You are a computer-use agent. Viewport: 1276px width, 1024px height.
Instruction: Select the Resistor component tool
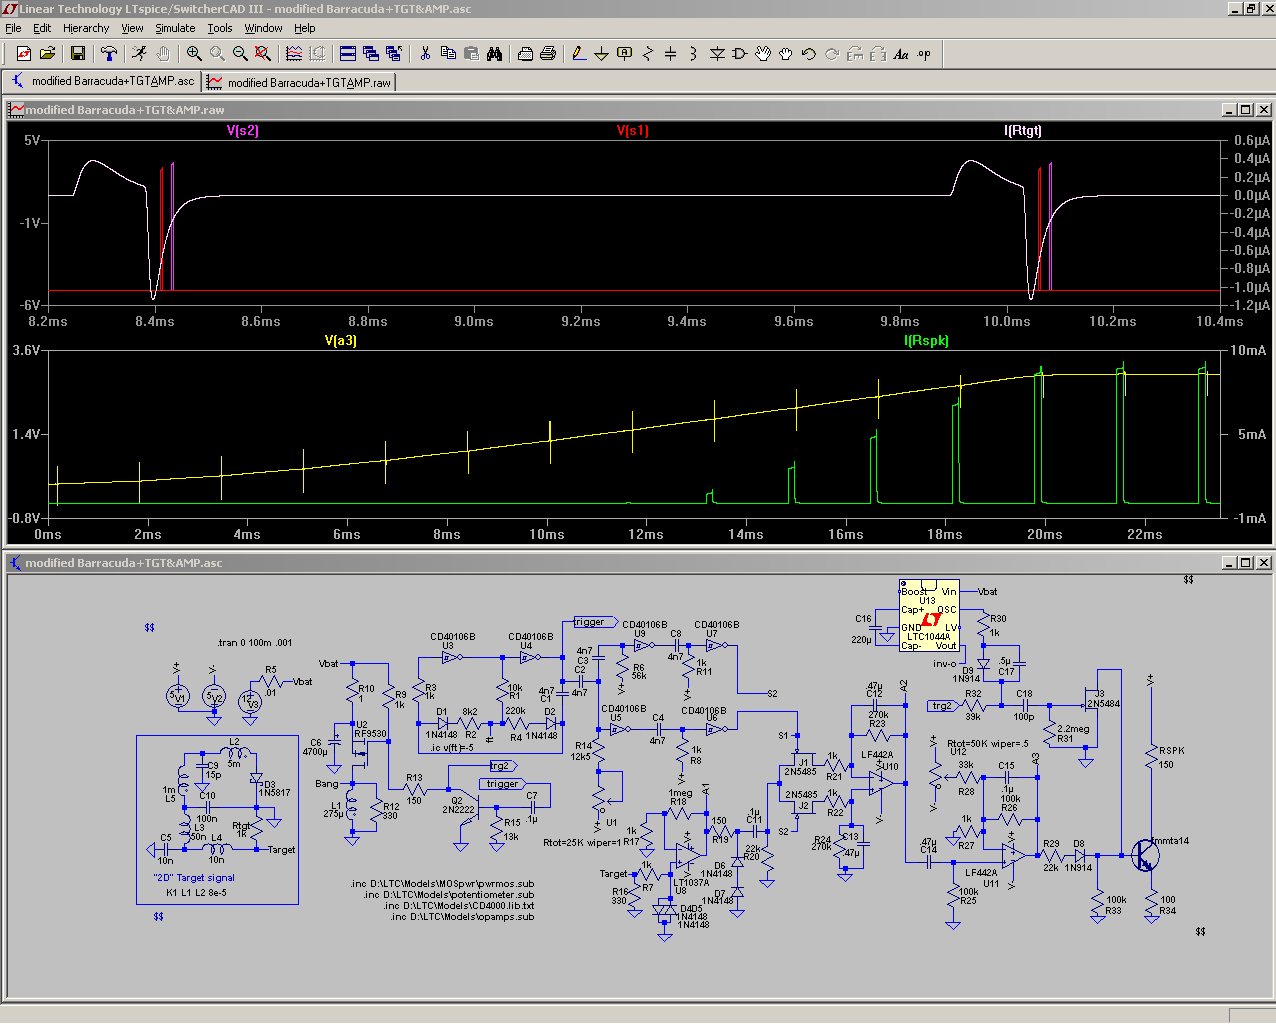pyautogui.click(x=648, y=54)
